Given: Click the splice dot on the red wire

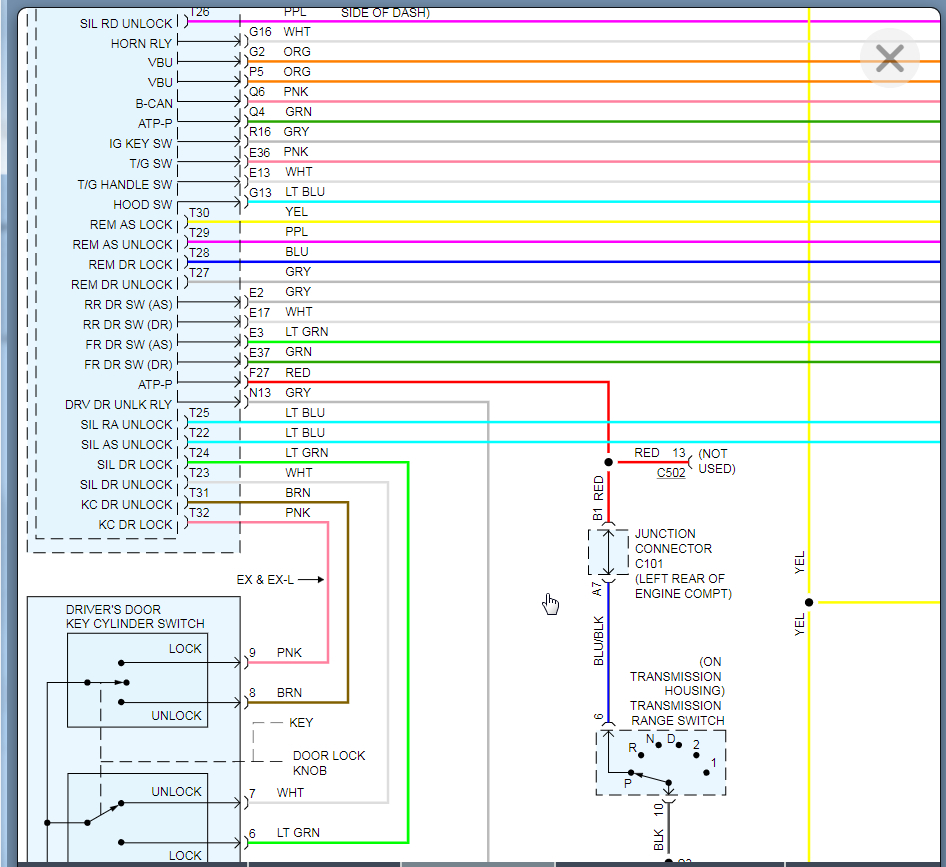Looking at the screenshot, I should coord(608,462).
